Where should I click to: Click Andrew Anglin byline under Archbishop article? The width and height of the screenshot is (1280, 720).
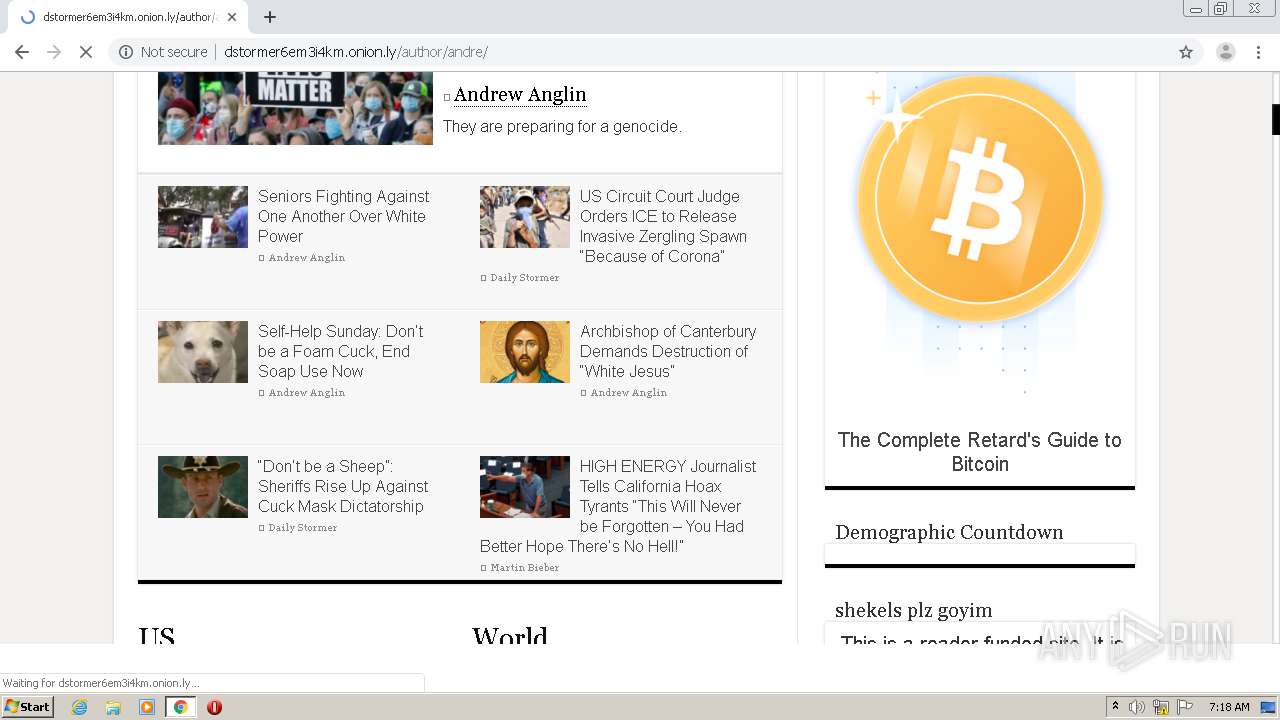pos(628,393)
